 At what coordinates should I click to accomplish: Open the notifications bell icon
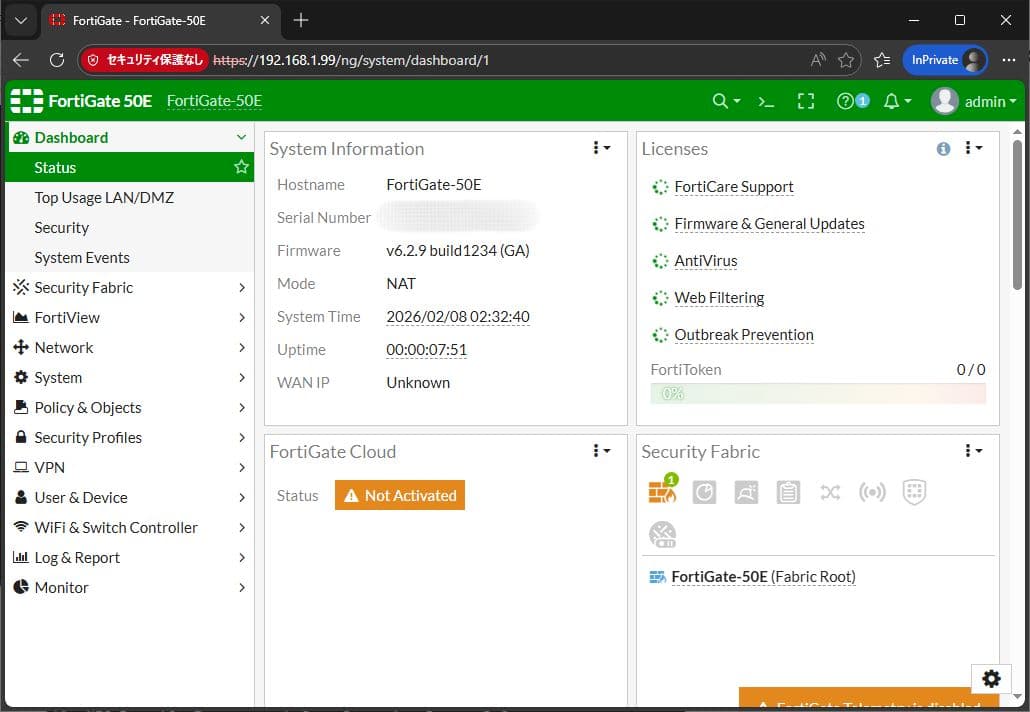coord(893,101)
